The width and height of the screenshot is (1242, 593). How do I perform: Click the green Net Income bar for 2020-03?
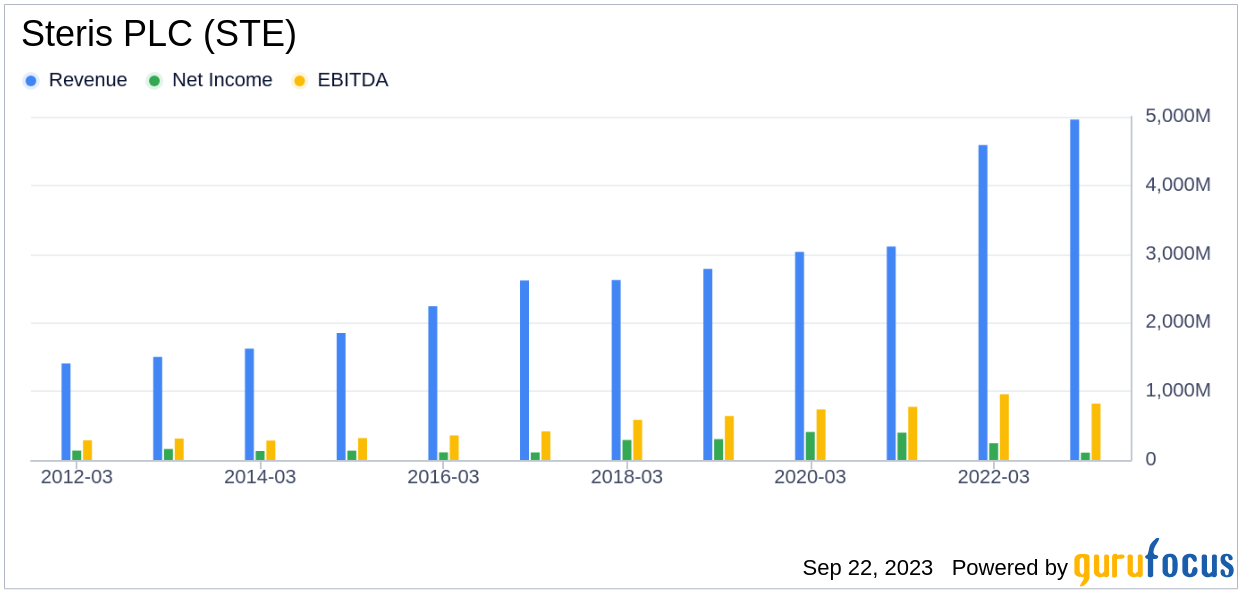tap(810, 446)
